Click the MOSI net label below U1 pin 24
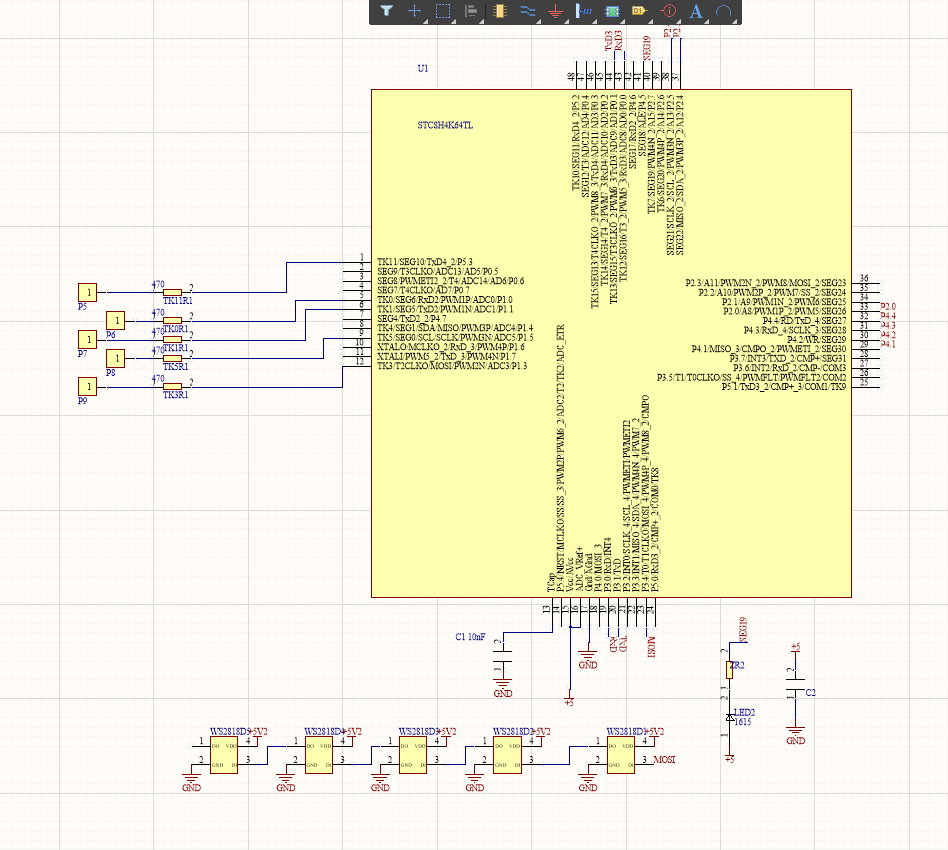This screenshot has height=850, width=948. (x=651, y=647)
